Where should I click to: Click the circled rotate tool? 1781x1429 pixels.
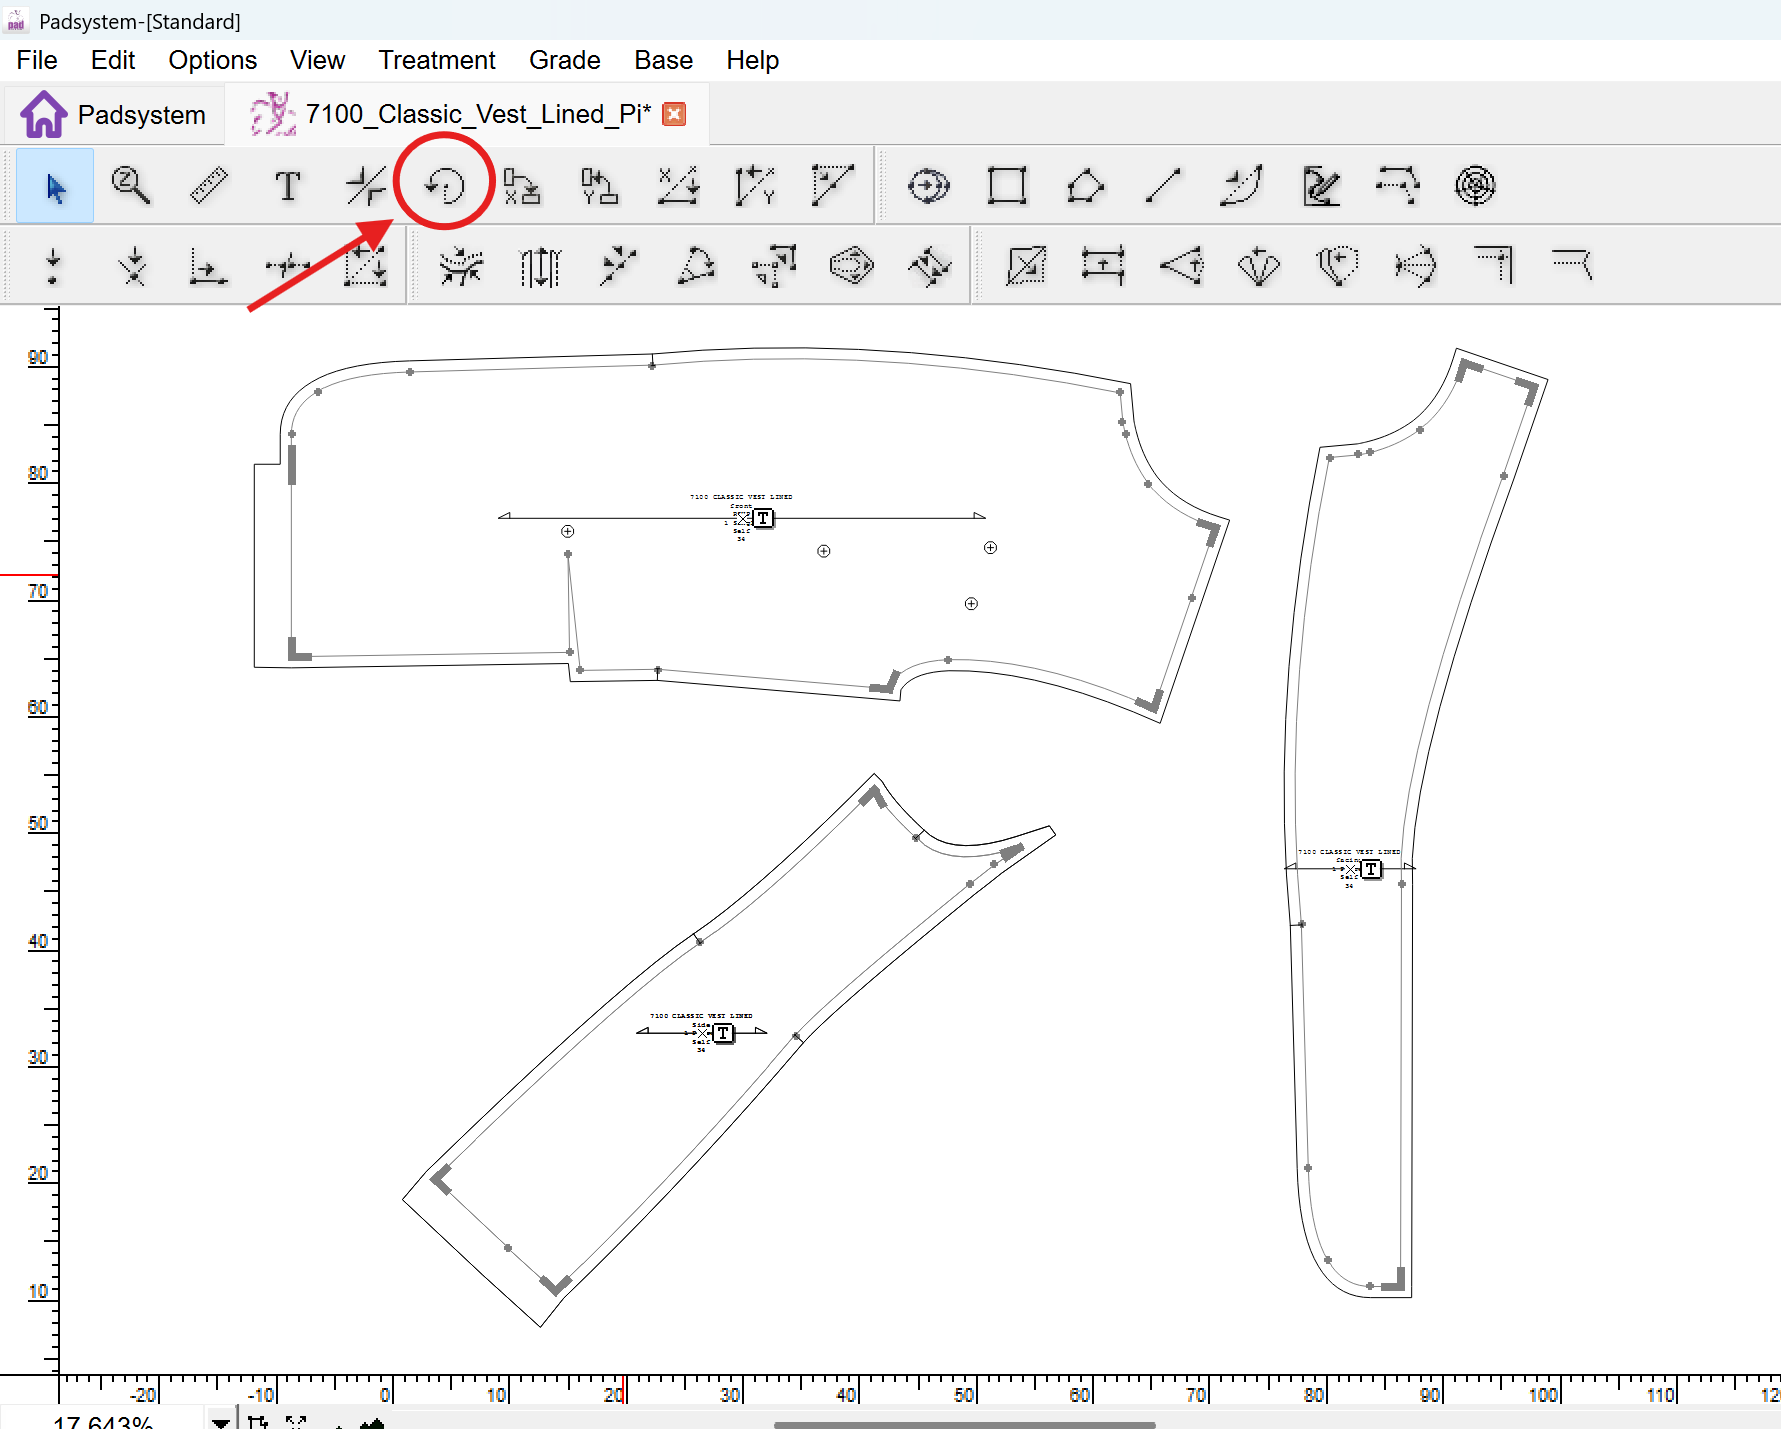point(444,187)
